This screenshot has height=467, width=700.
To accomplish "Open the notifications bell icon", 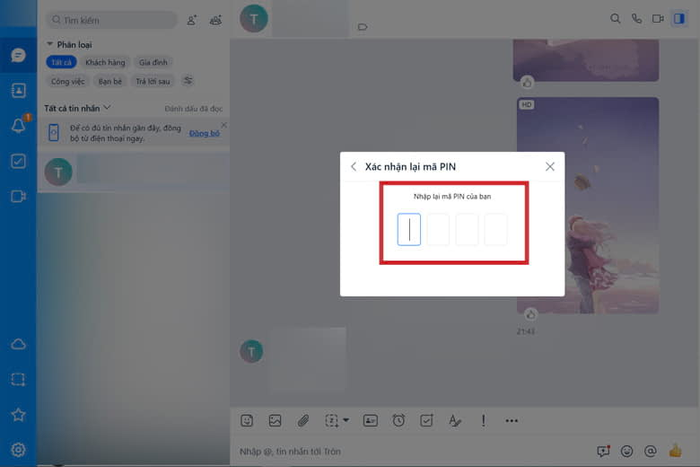I will click(x=18, y=125).
